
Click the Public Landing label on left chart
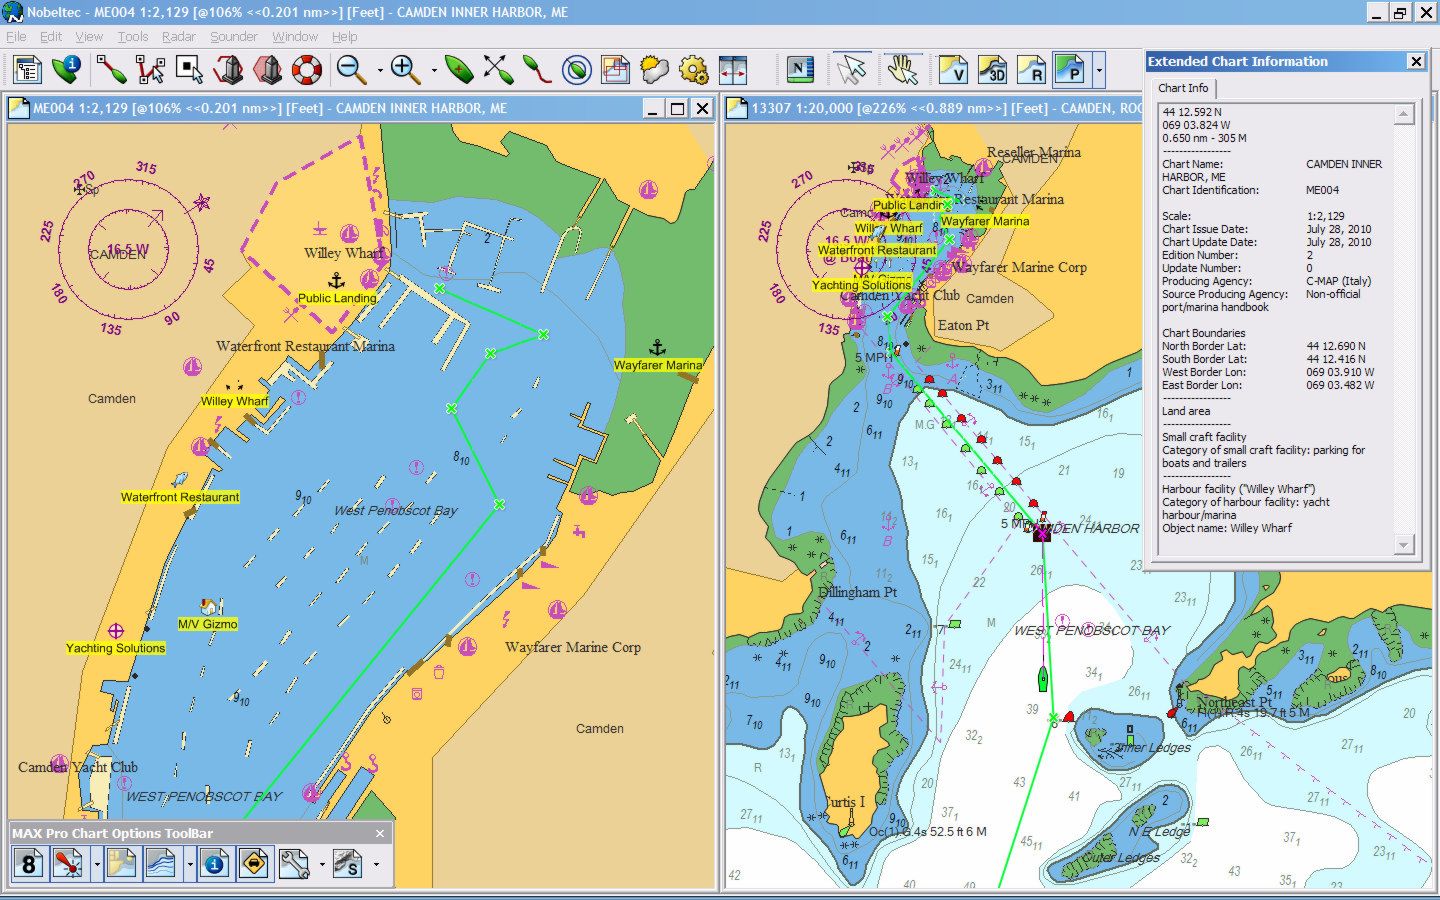(337, 298)
